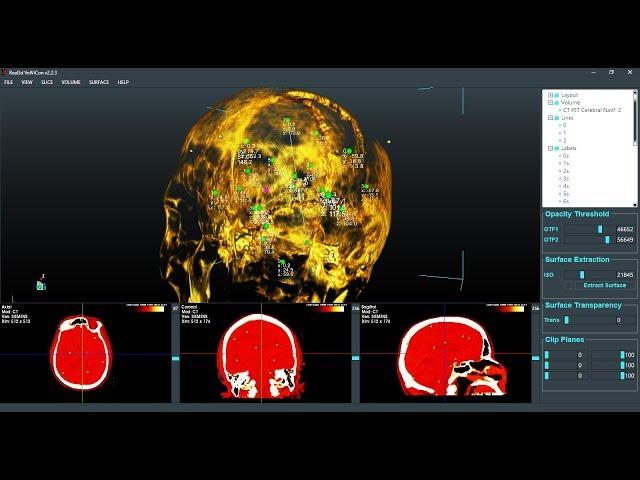640x480 pixels.
Task: Click the OTP2 opacity threshold slider handle
Action: tap(607, 240)
